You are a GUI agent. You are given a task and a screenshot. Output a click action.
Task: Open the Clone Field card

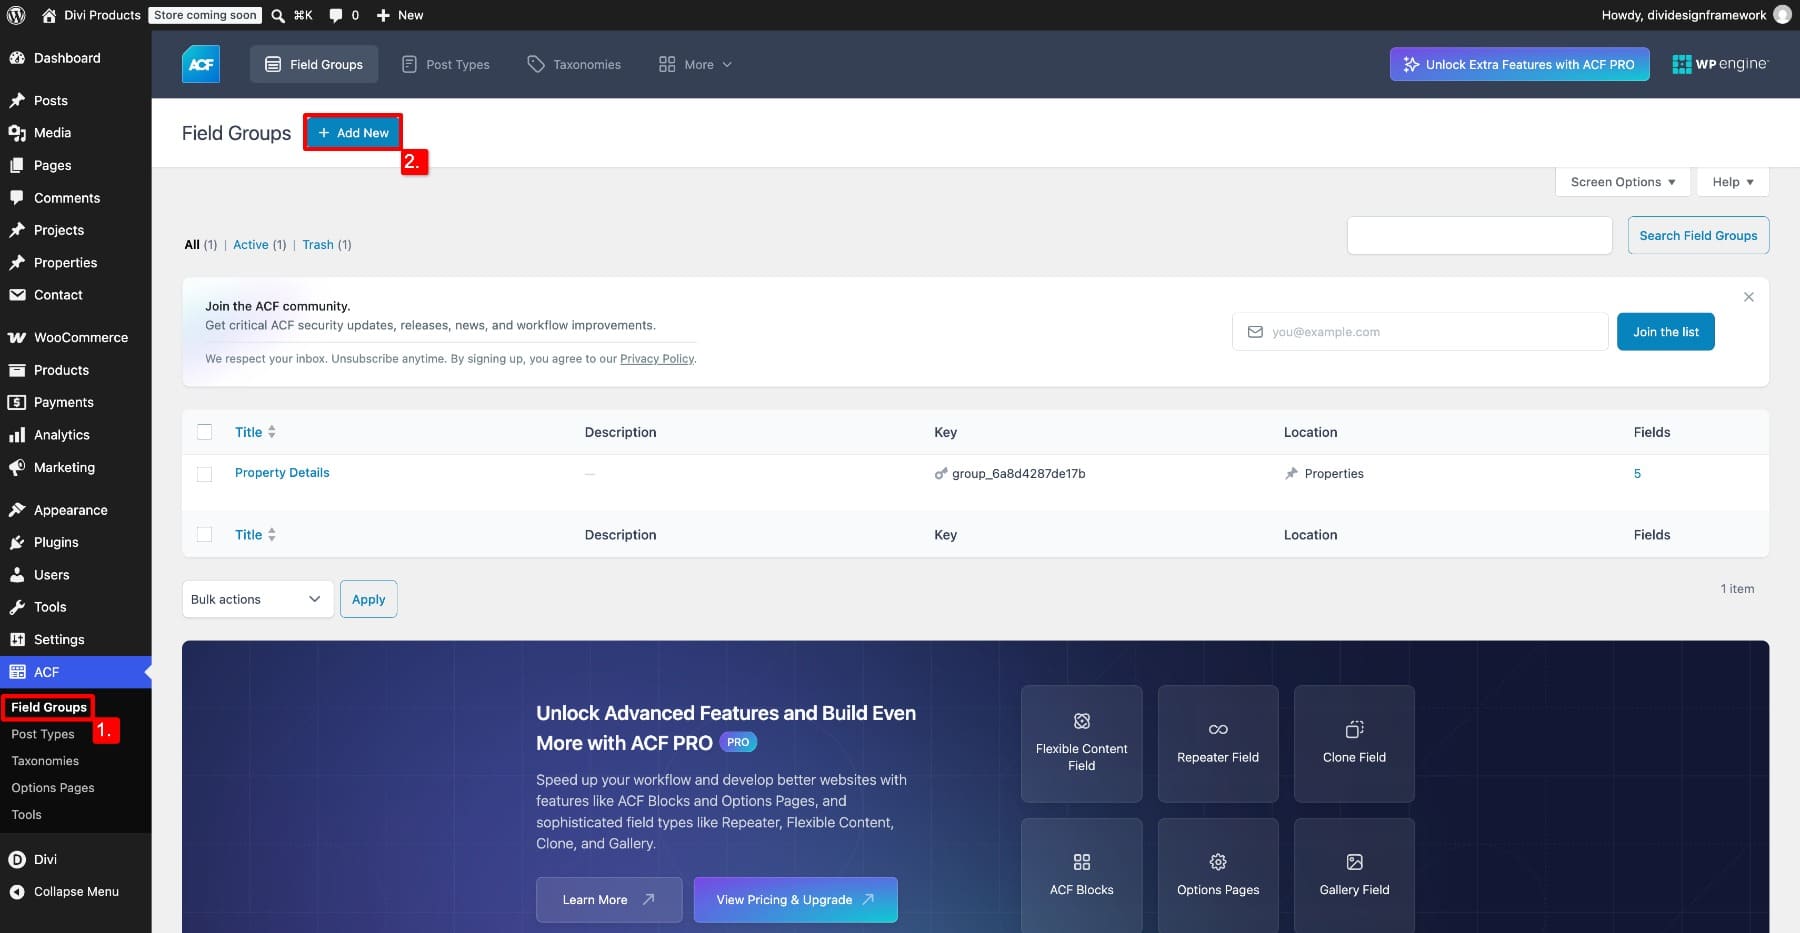(x=1354, y=743)
